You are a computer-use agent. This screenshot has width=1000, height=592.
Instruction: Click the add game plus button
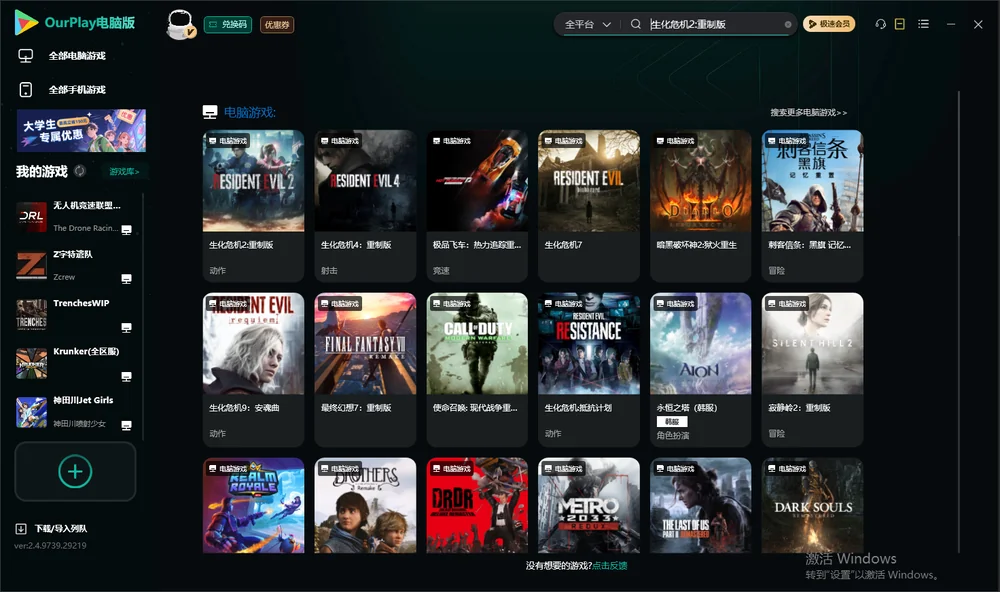pyautogui.click(x=75, y=471)
